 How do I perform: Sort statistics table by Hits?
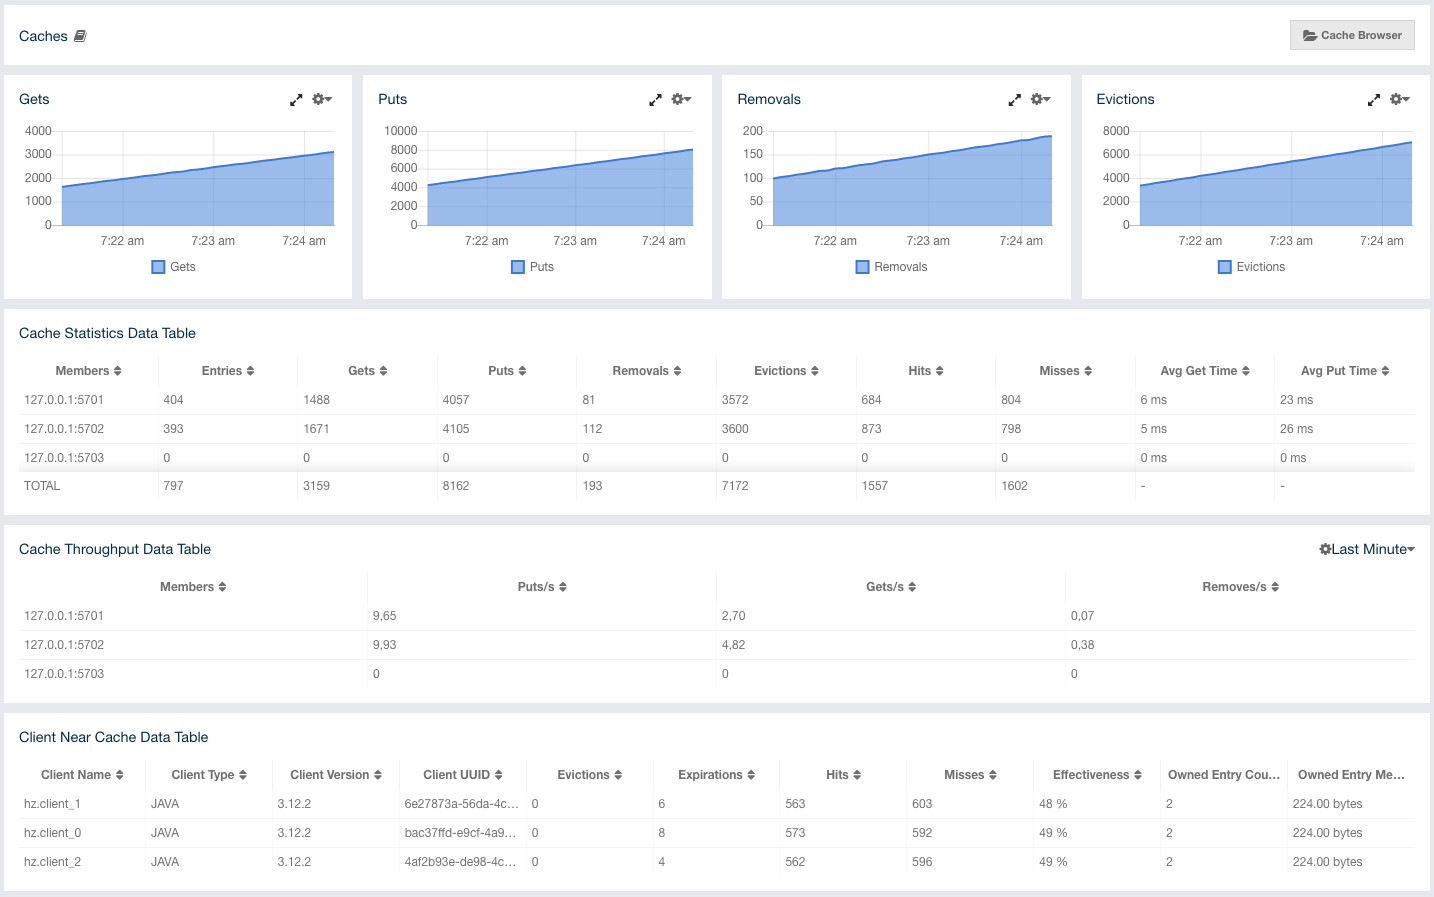click(926, 371)
